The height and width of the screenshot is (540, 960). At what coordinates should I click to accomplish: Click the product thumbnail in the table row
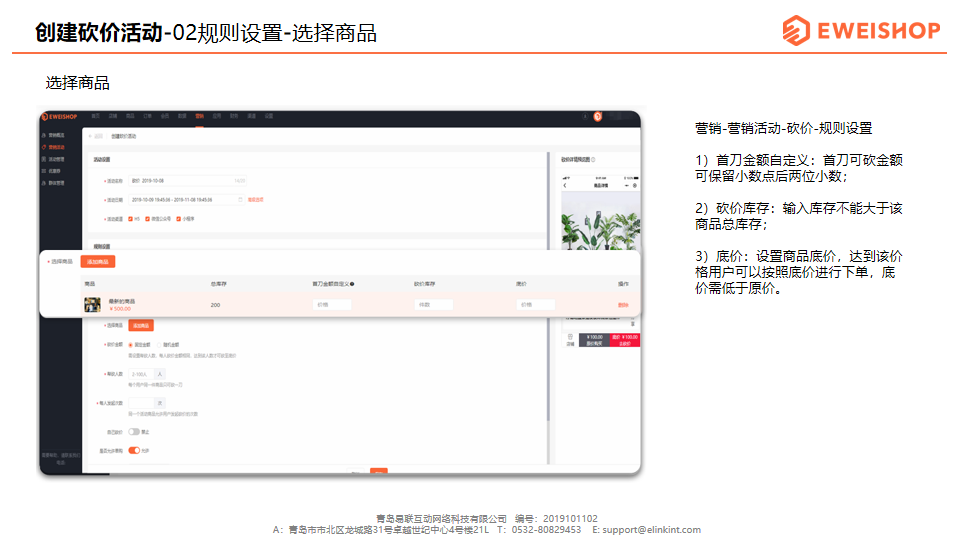pyautogui.click(x=92, y=304)
